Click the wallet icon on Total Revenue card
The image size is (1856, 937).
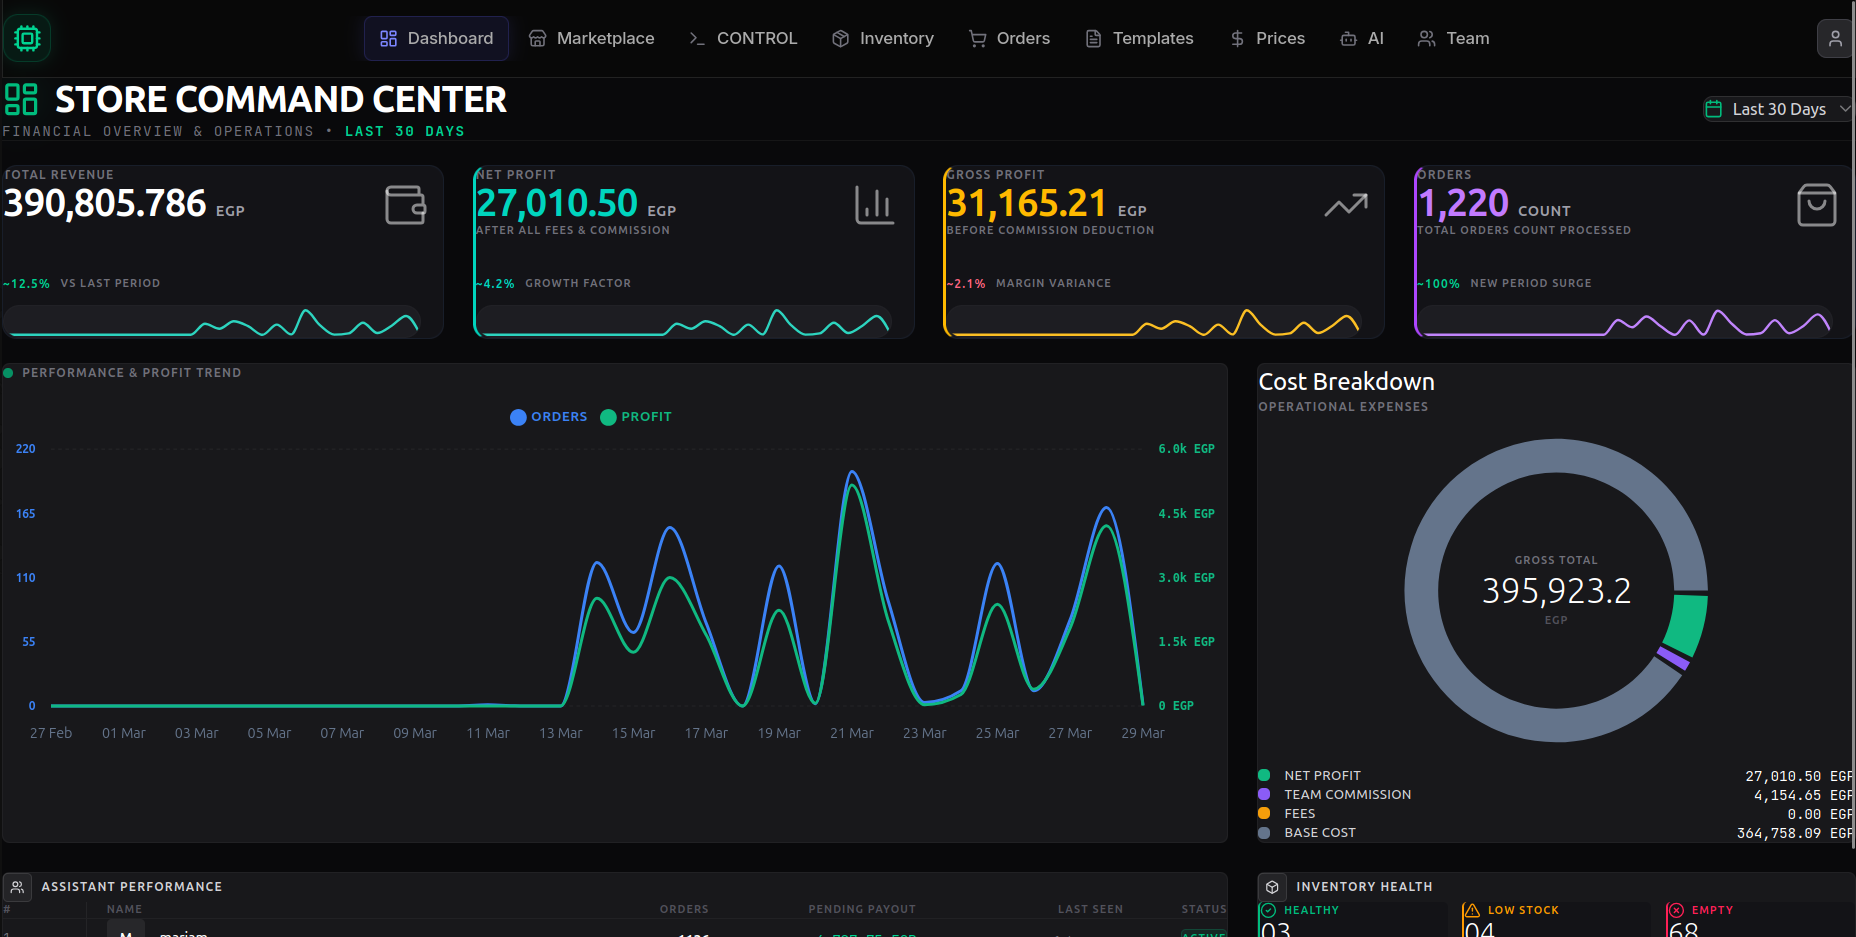pos(405,205)
